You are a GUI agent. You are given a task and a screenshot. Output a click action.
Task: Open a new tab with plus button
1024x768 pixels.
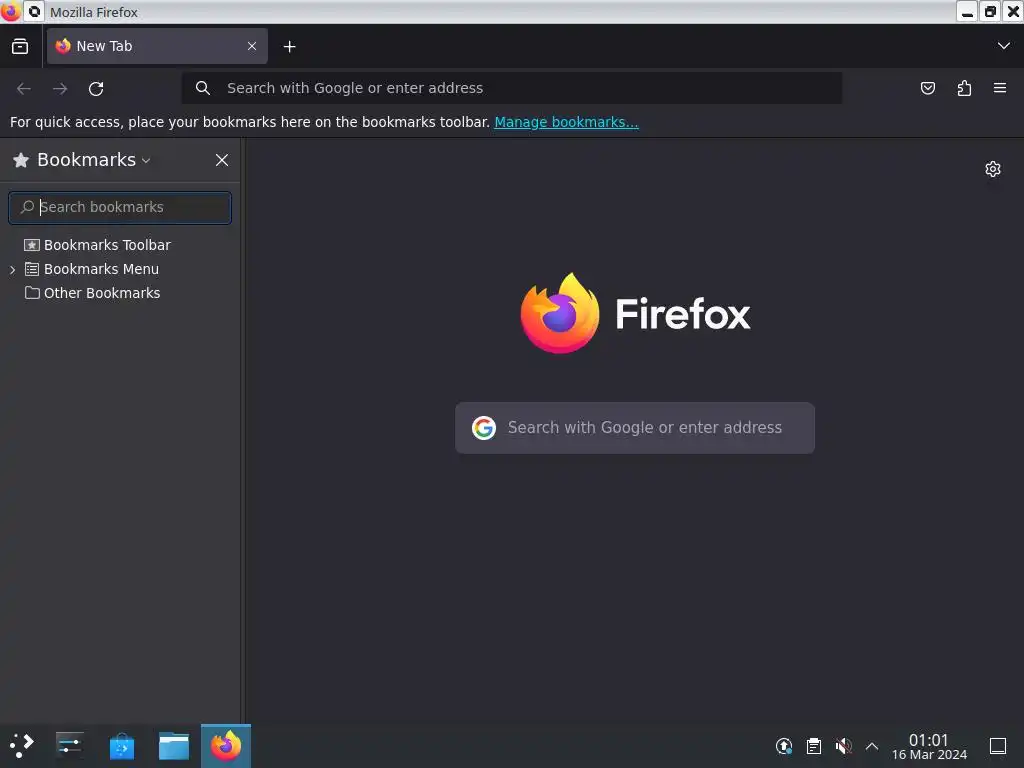pyautogui.click(x=289, y=46)
